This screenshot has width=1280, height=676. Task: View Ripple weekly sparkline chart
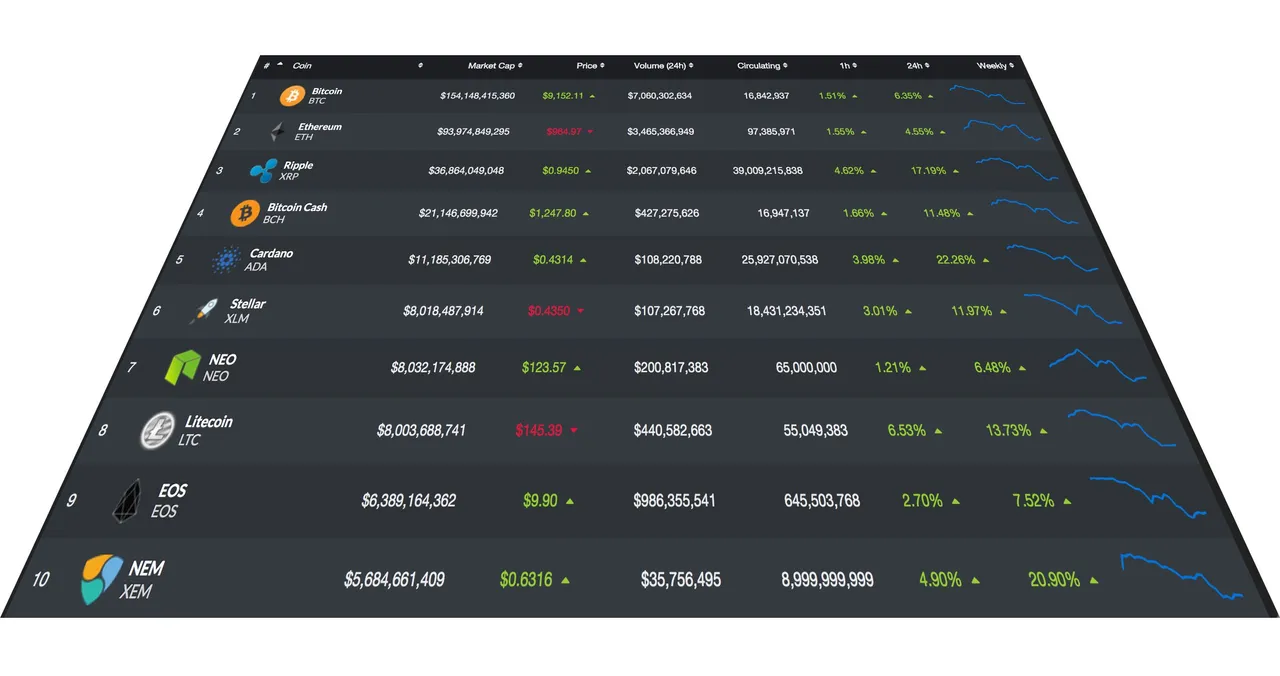(1017, 169)
